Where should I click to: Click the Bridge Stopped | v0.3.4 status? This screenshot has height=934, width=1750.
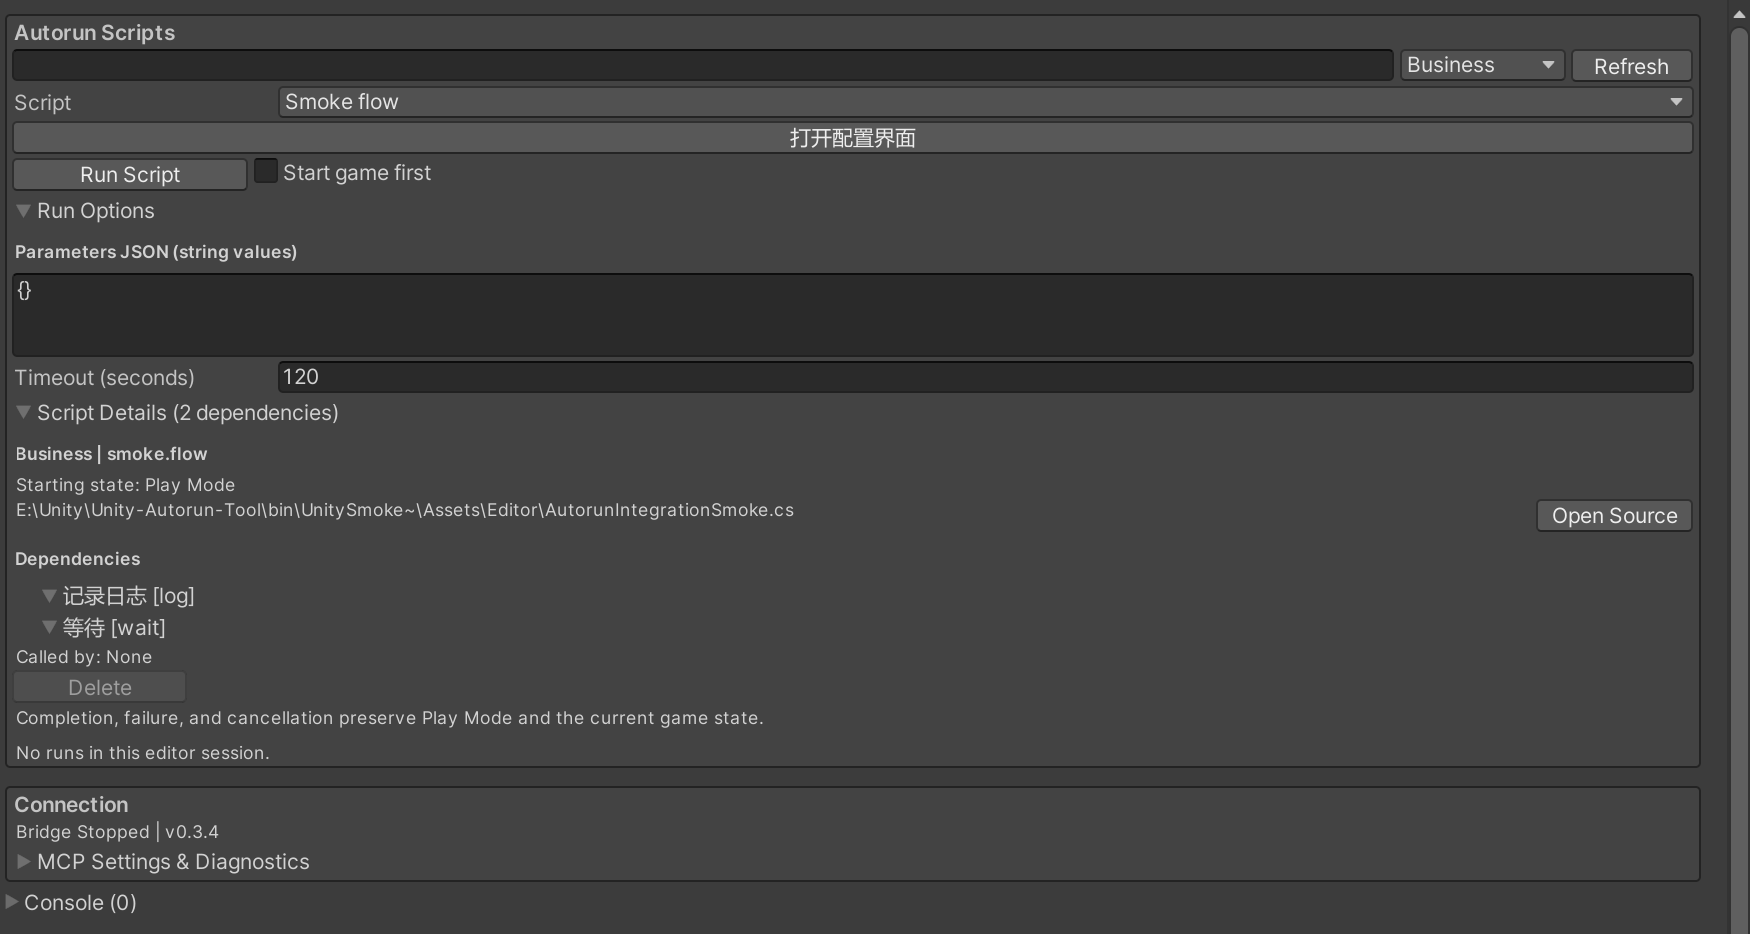pos(117,832)
